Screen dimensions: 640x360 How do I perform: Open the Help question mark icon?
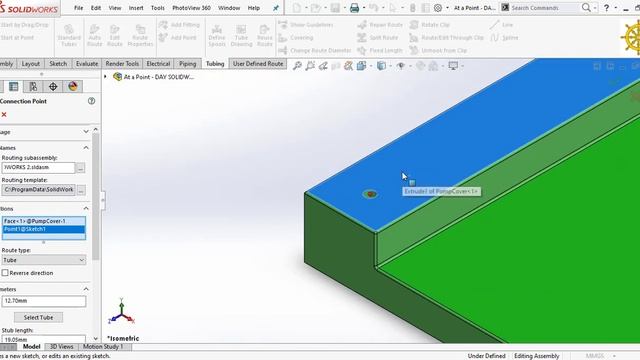coord(607,8)
